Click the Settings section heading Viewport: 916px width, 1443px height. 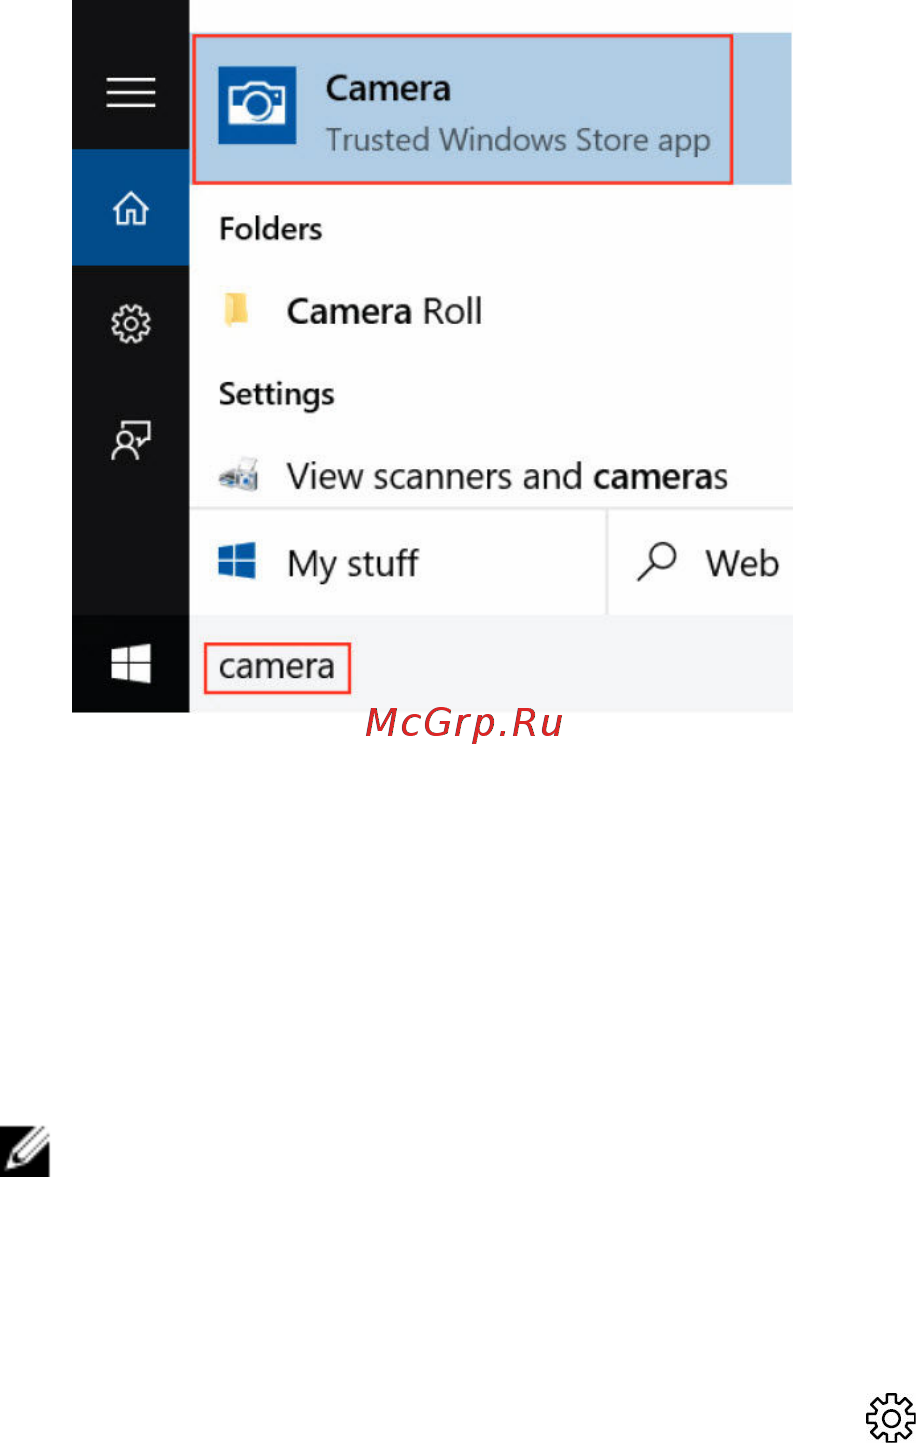click(277, 395)
